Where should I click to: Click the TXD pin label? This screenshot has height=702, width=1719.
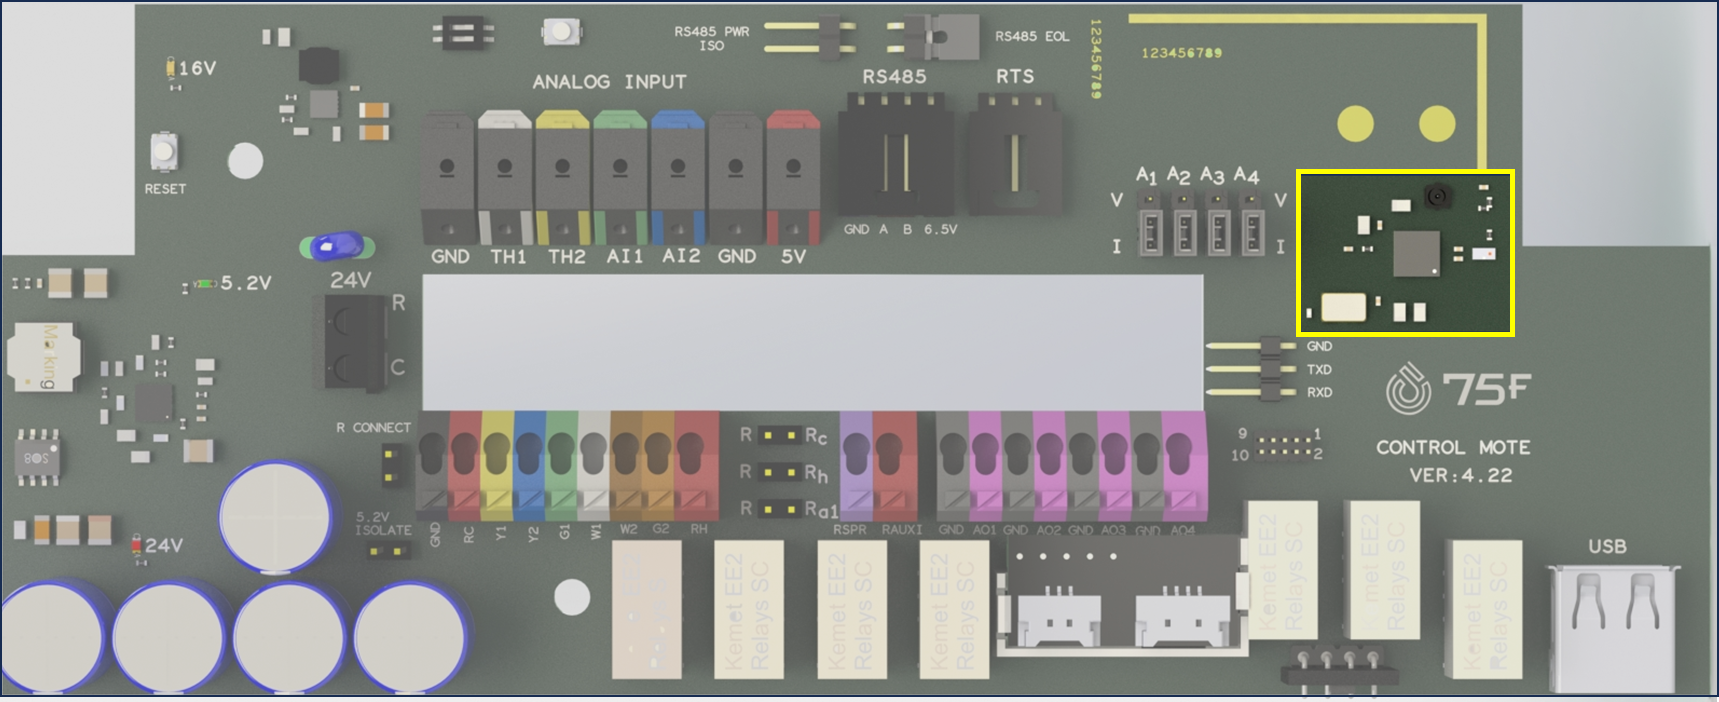click(1319, 369)
